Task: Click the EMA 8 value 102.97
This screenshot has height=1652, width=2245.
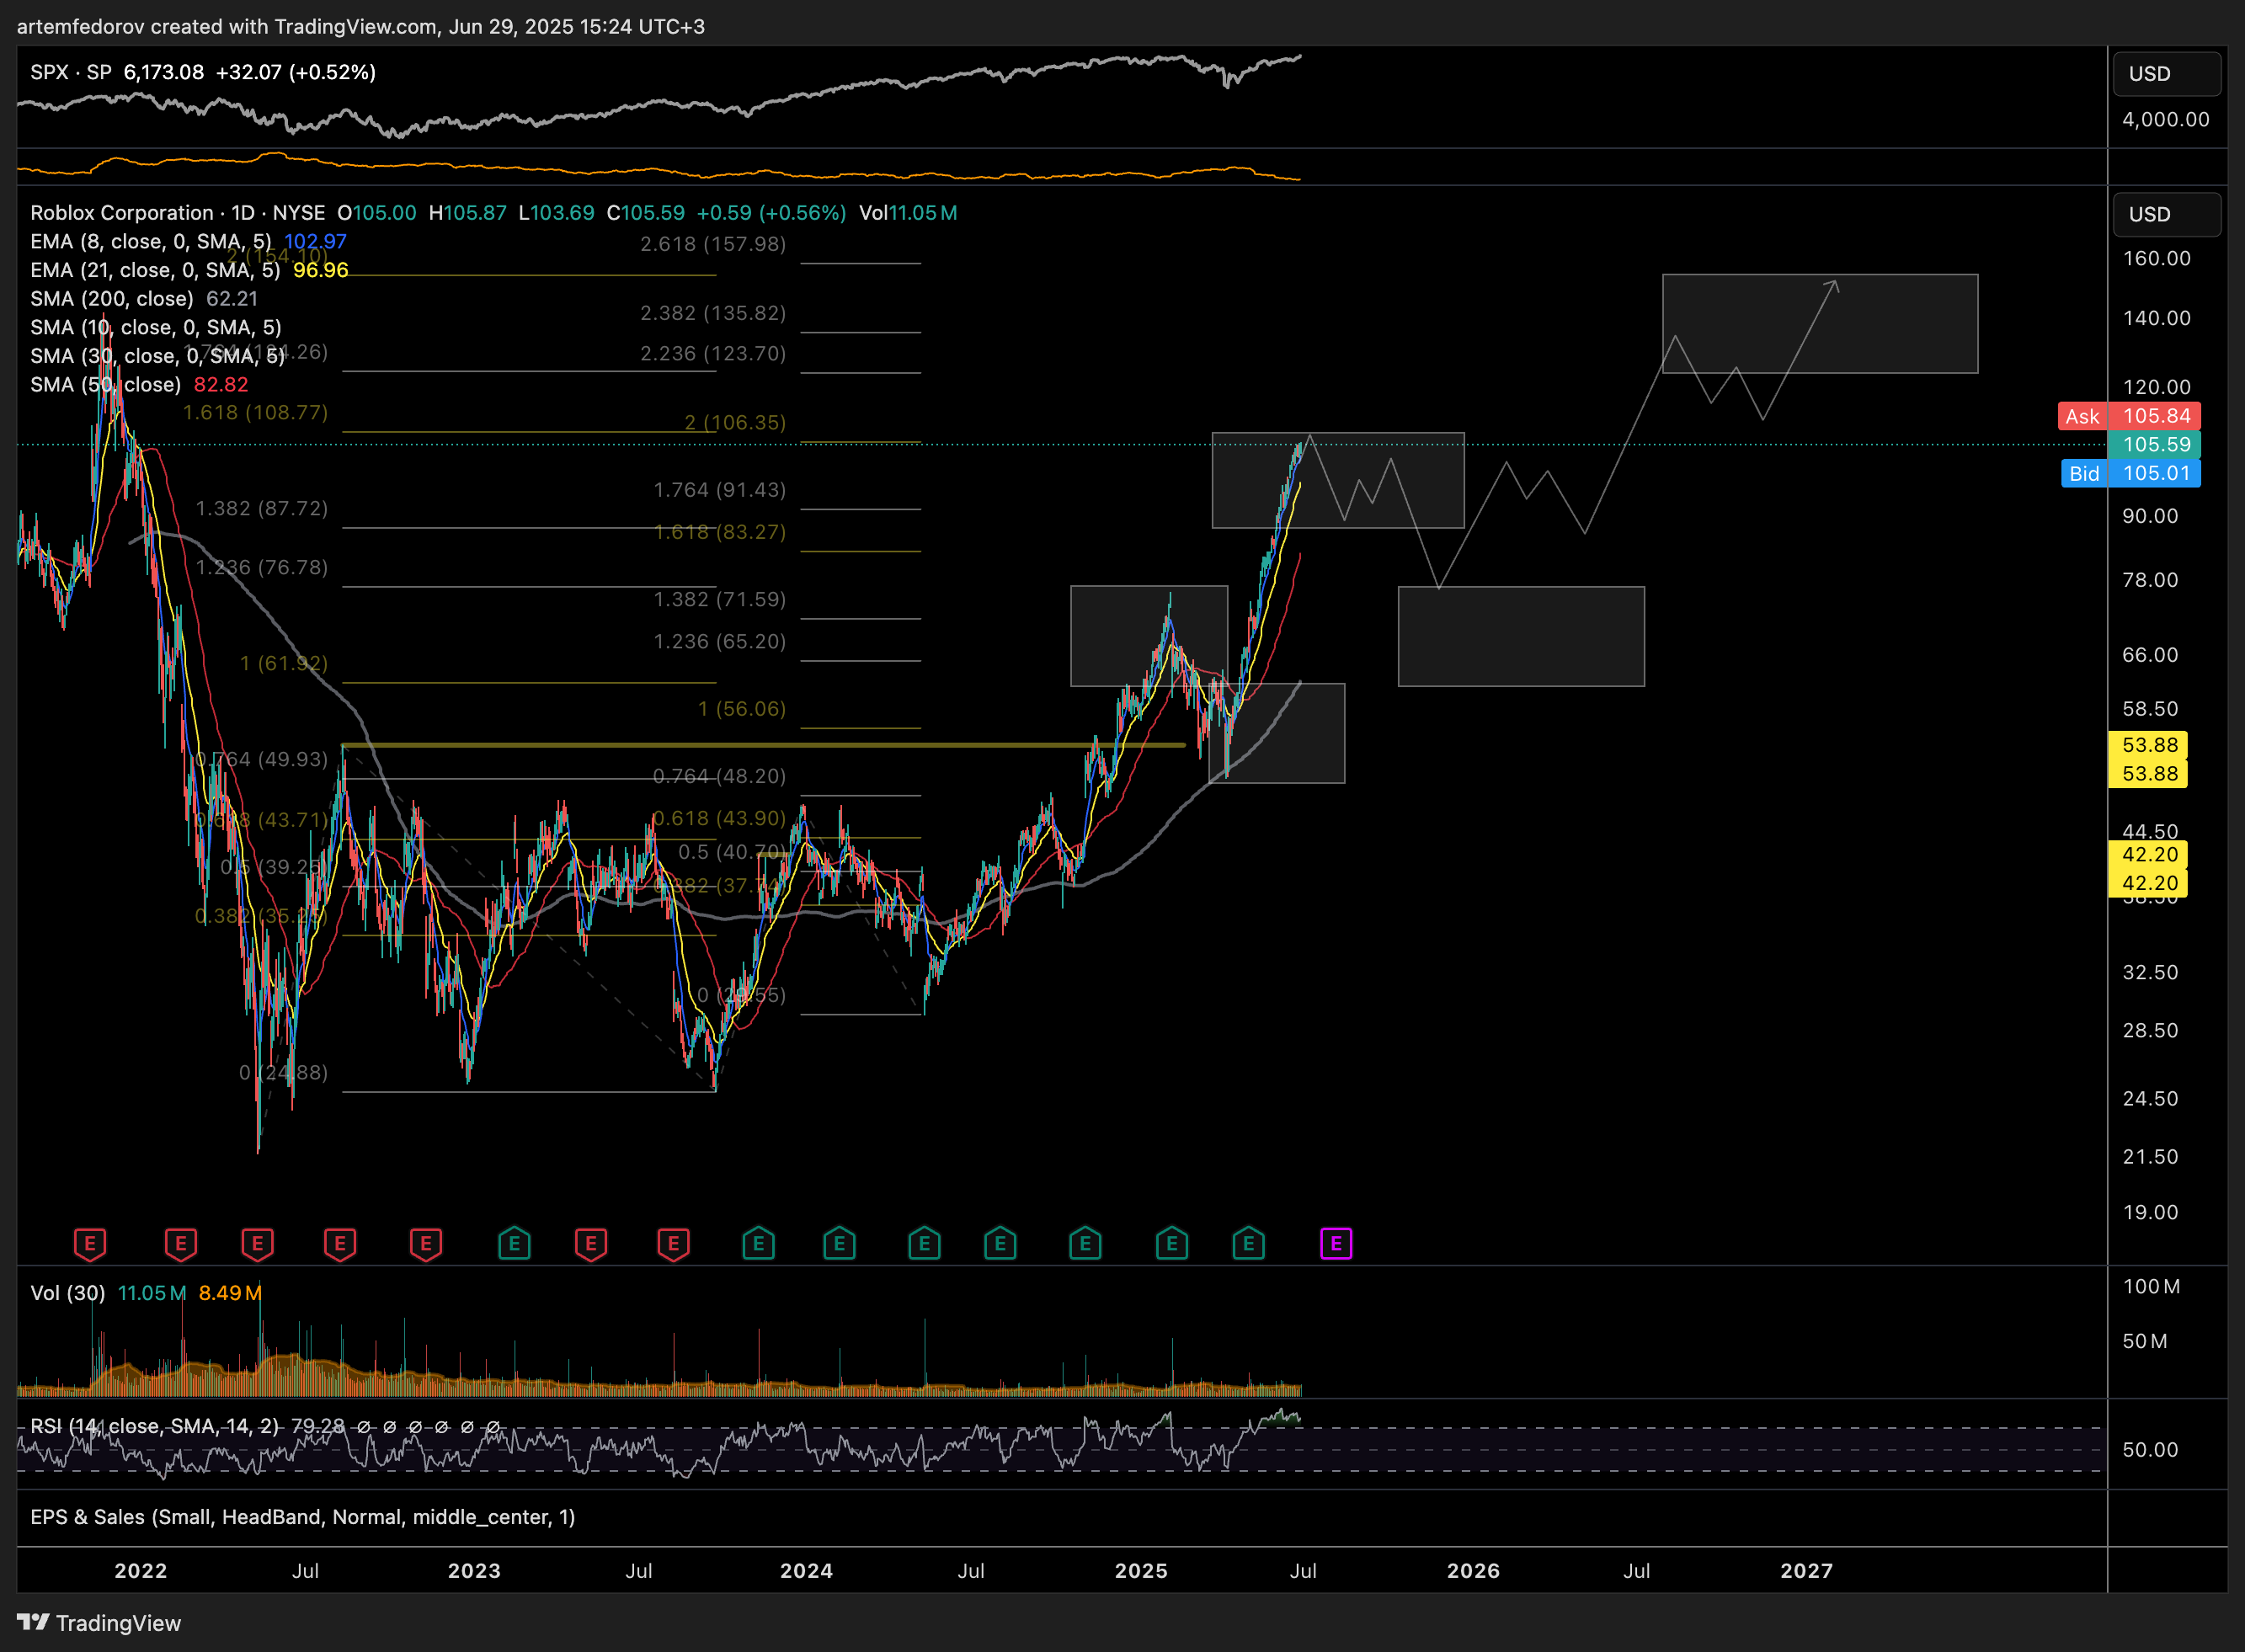Action: click(x=315, y=242)
